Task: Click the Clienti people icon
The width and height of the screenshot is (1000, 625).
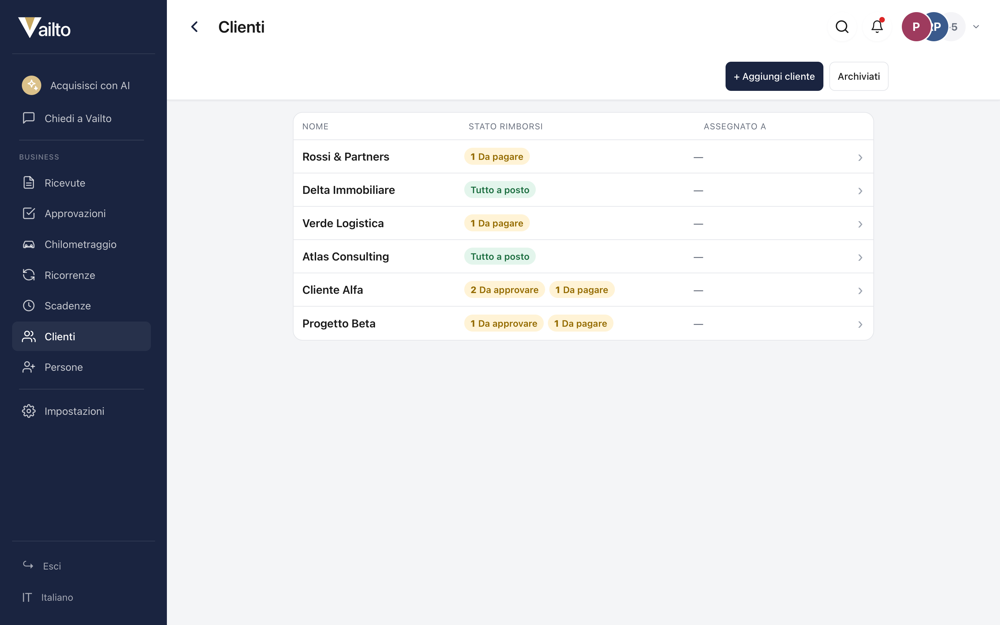Action: click(29, 336)
